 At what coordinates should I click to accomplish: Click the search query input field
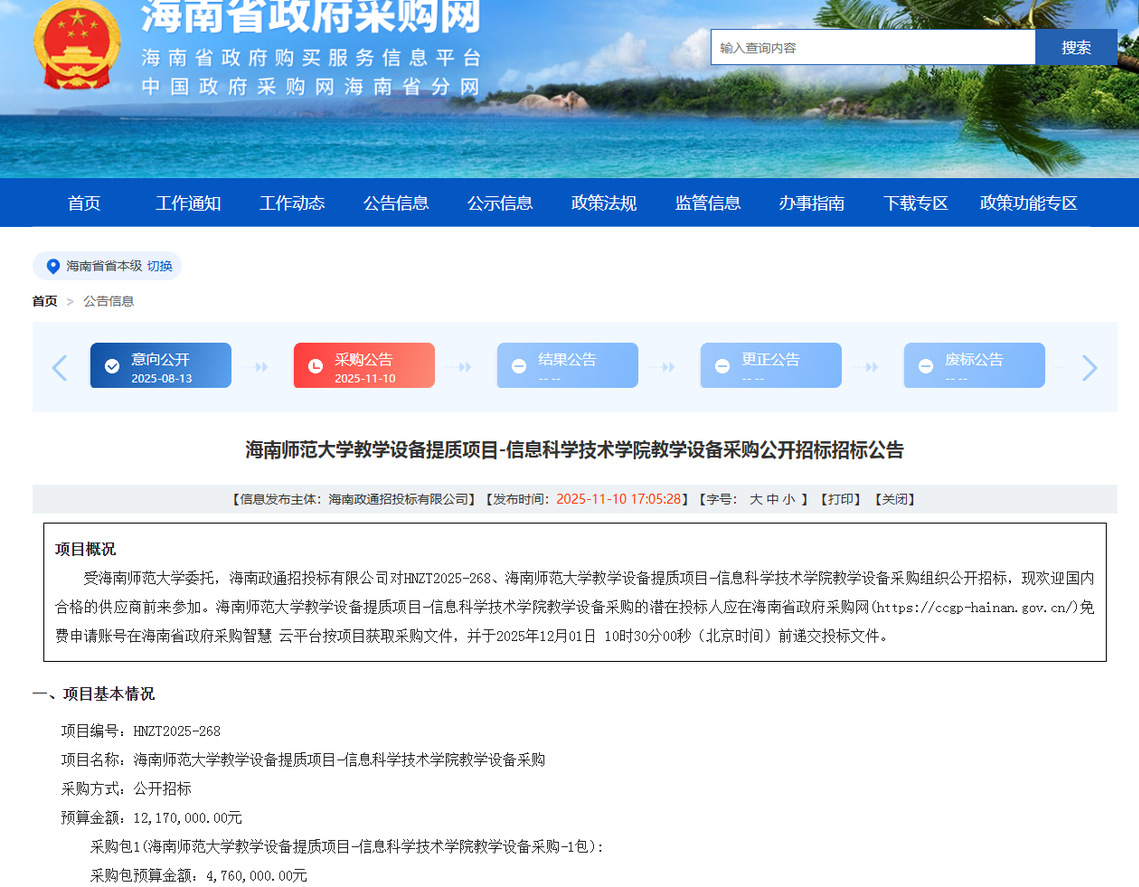[x=872, y=47]
